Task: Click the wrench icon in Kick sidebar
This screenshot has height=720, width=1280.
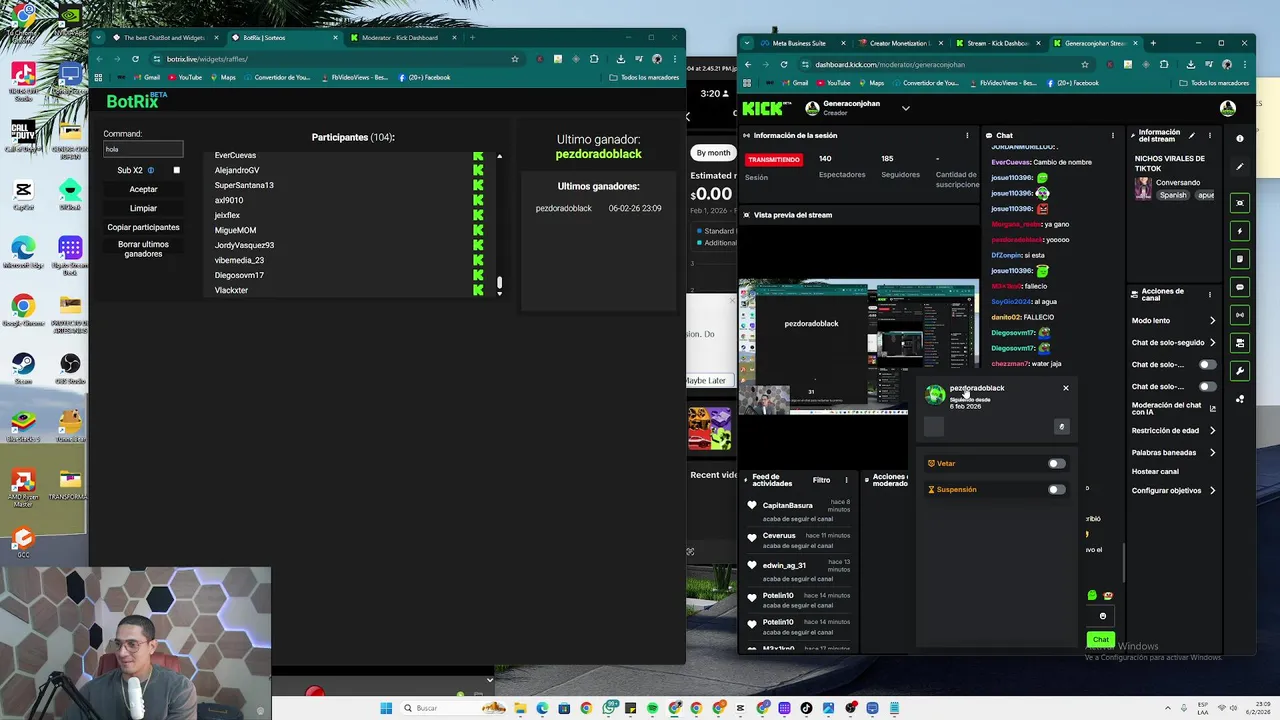Action: [1240, 371]
